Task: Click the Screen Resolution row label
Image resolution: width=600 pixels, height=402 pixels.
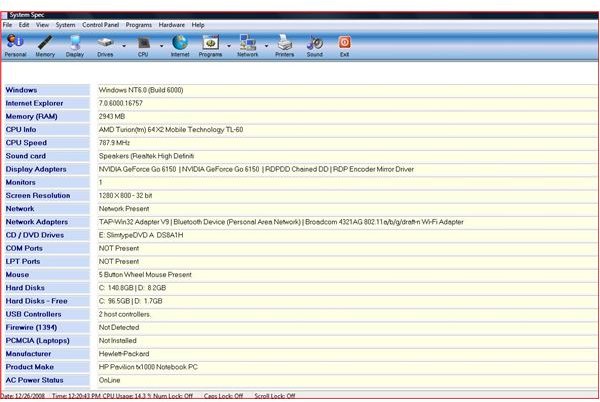Action: pyautogui.click(x=38, y=195)
